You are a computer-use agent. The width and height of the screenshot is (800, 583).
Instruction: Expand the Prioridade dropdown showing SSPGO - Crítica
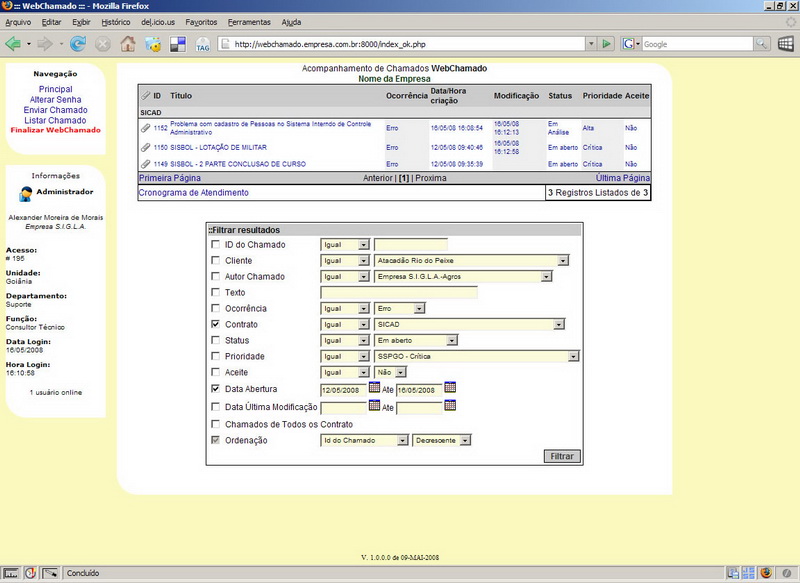477,356
